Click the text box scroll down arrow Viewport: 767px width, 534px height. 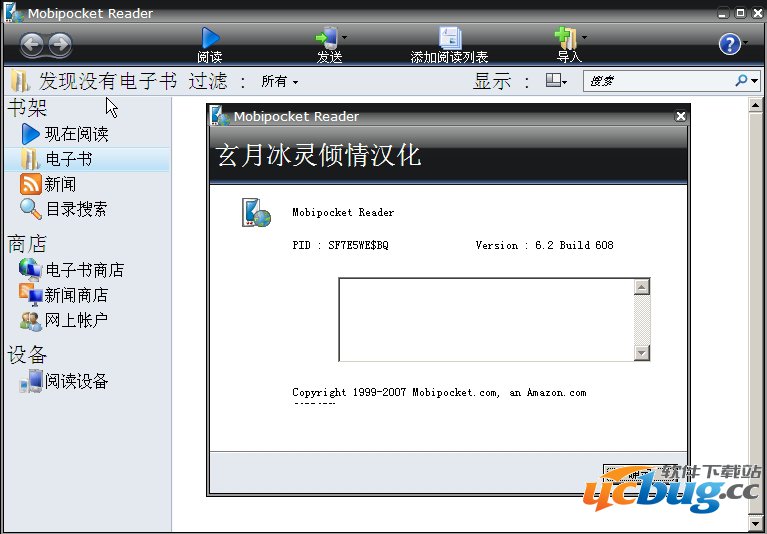[642, 353]
